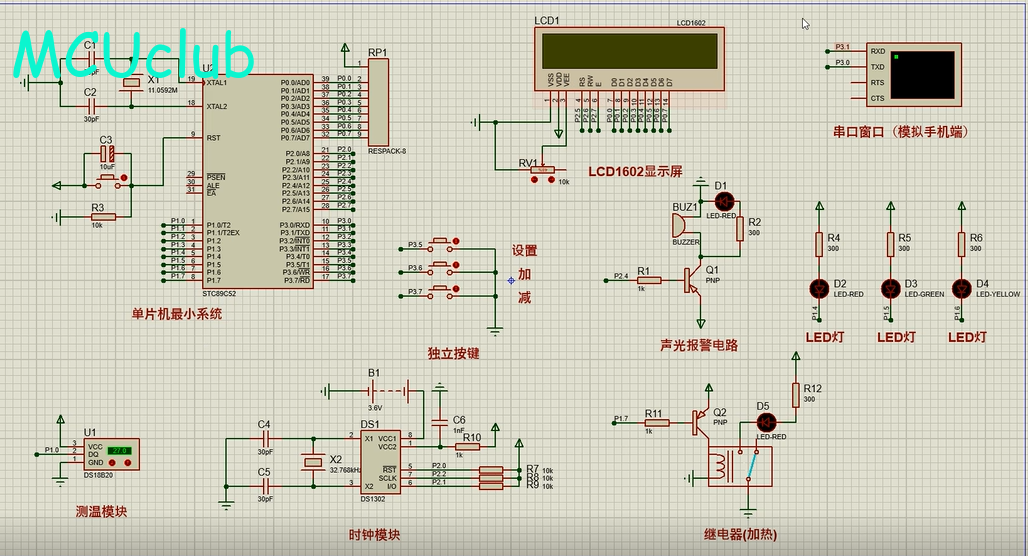The image size is (1028, 556).
Task: Select the STC89C52 microcontroller chip body
Action: [258, 182]
